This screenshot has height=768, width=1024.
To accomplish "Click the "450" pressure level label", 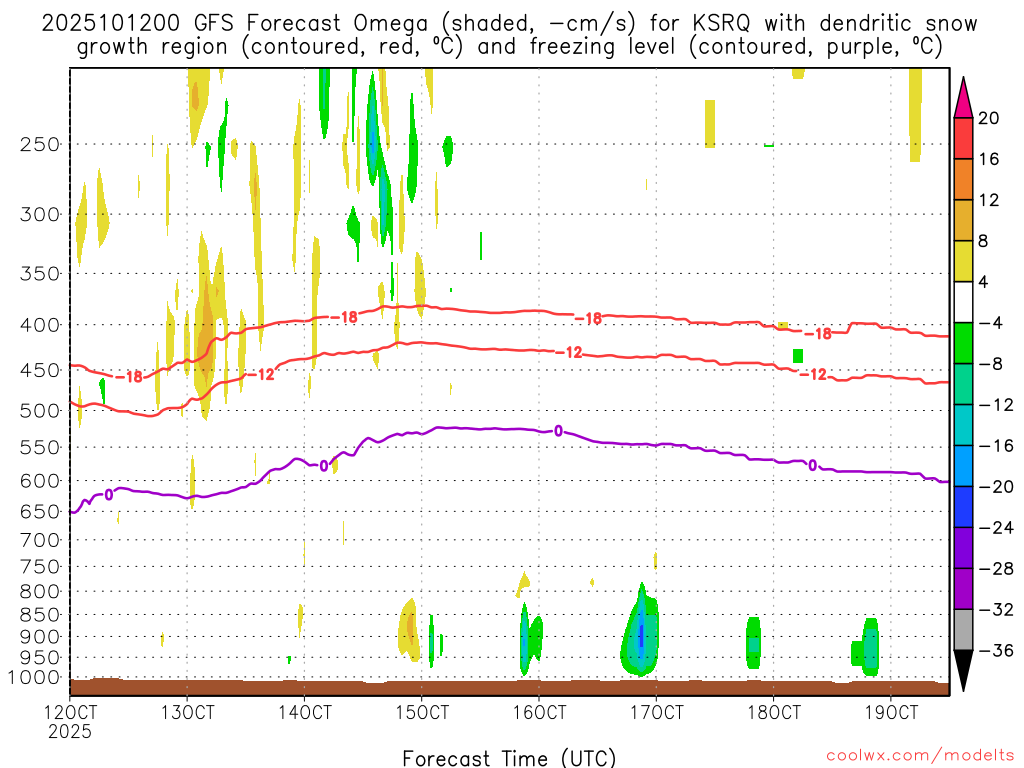I will [40, 370].
